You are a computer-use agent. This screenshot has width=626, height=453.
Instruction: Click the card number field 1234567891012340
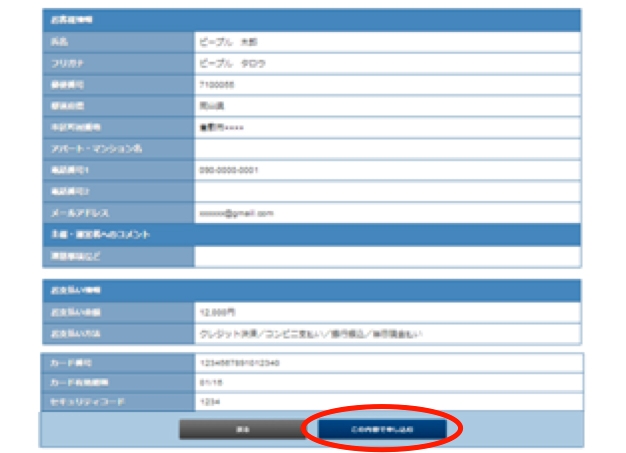(387, 361)
